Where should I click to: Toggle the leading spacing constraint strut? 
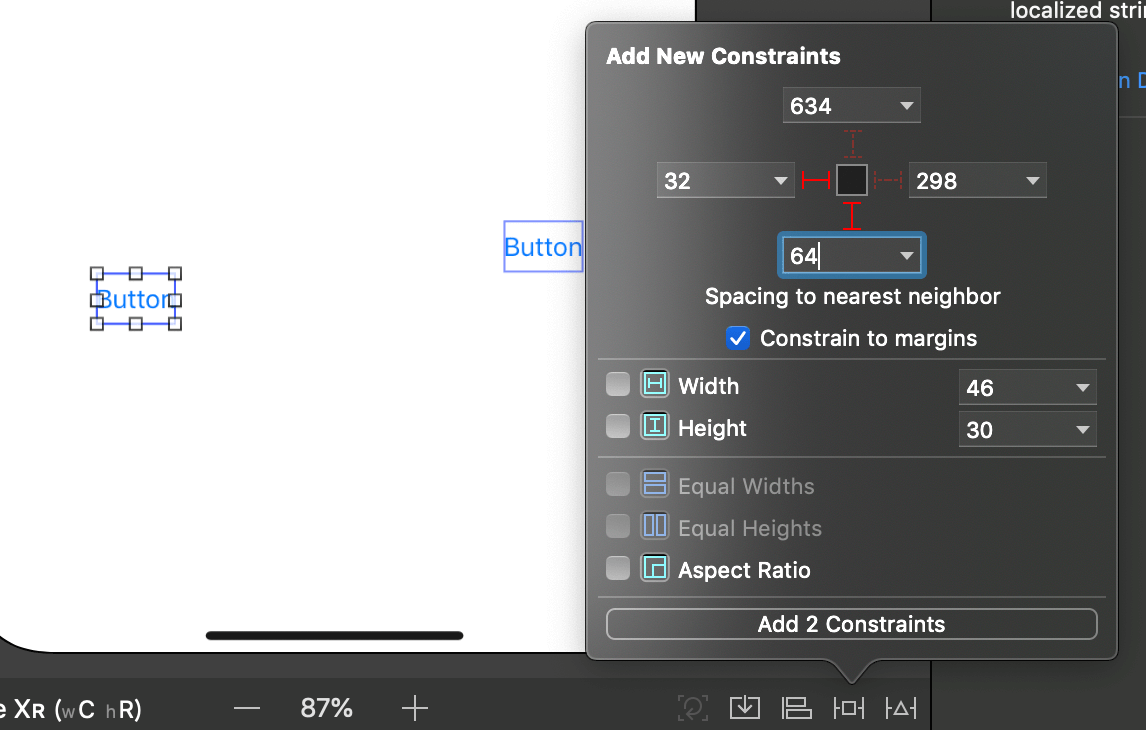pyautogui.click(x=816, y=180)
